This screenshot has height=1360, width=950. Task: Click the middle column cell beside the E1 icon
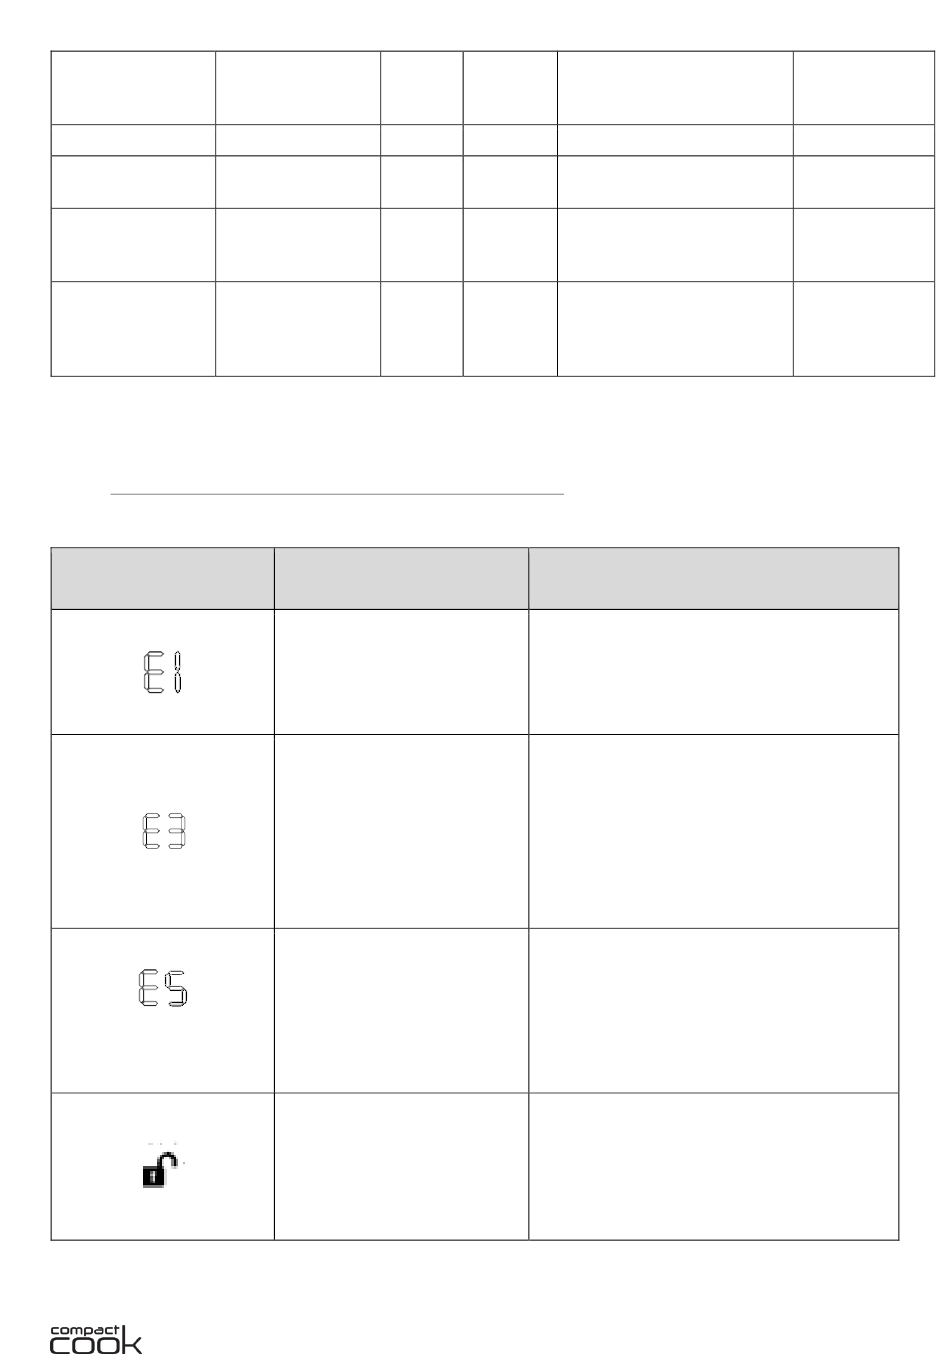[401, 672]
